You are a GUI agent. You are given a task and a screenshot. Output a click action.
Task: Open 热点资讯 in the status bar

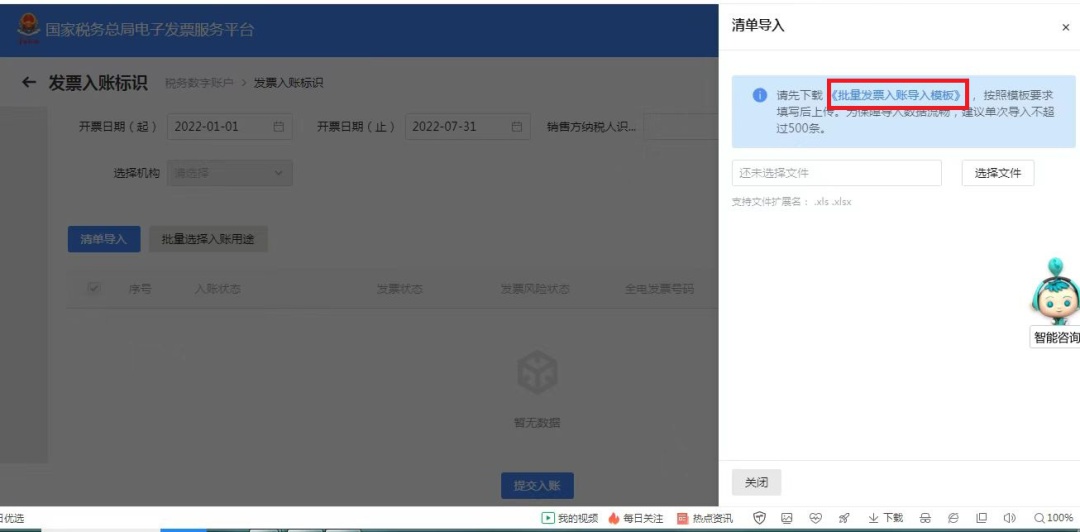tap(704, 518)
